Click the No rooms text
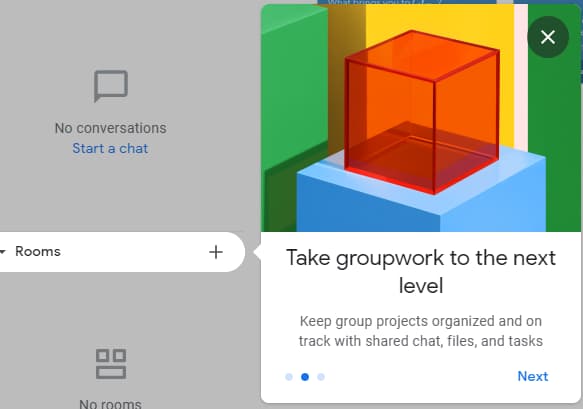The height and width of the screenshot is (409, 583). click(110, 404)
